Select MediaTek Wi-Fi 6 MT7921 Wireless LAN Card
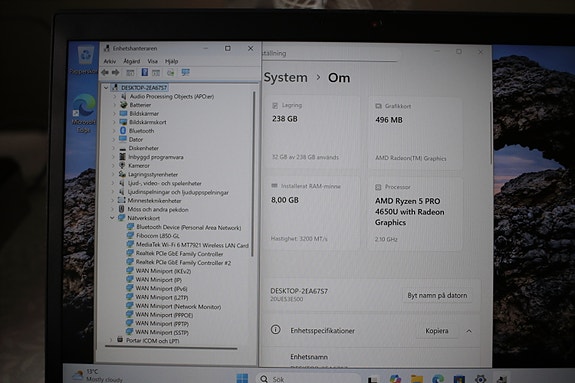Image resolution: width=575 pixels, height=383 pixels. 192,245
